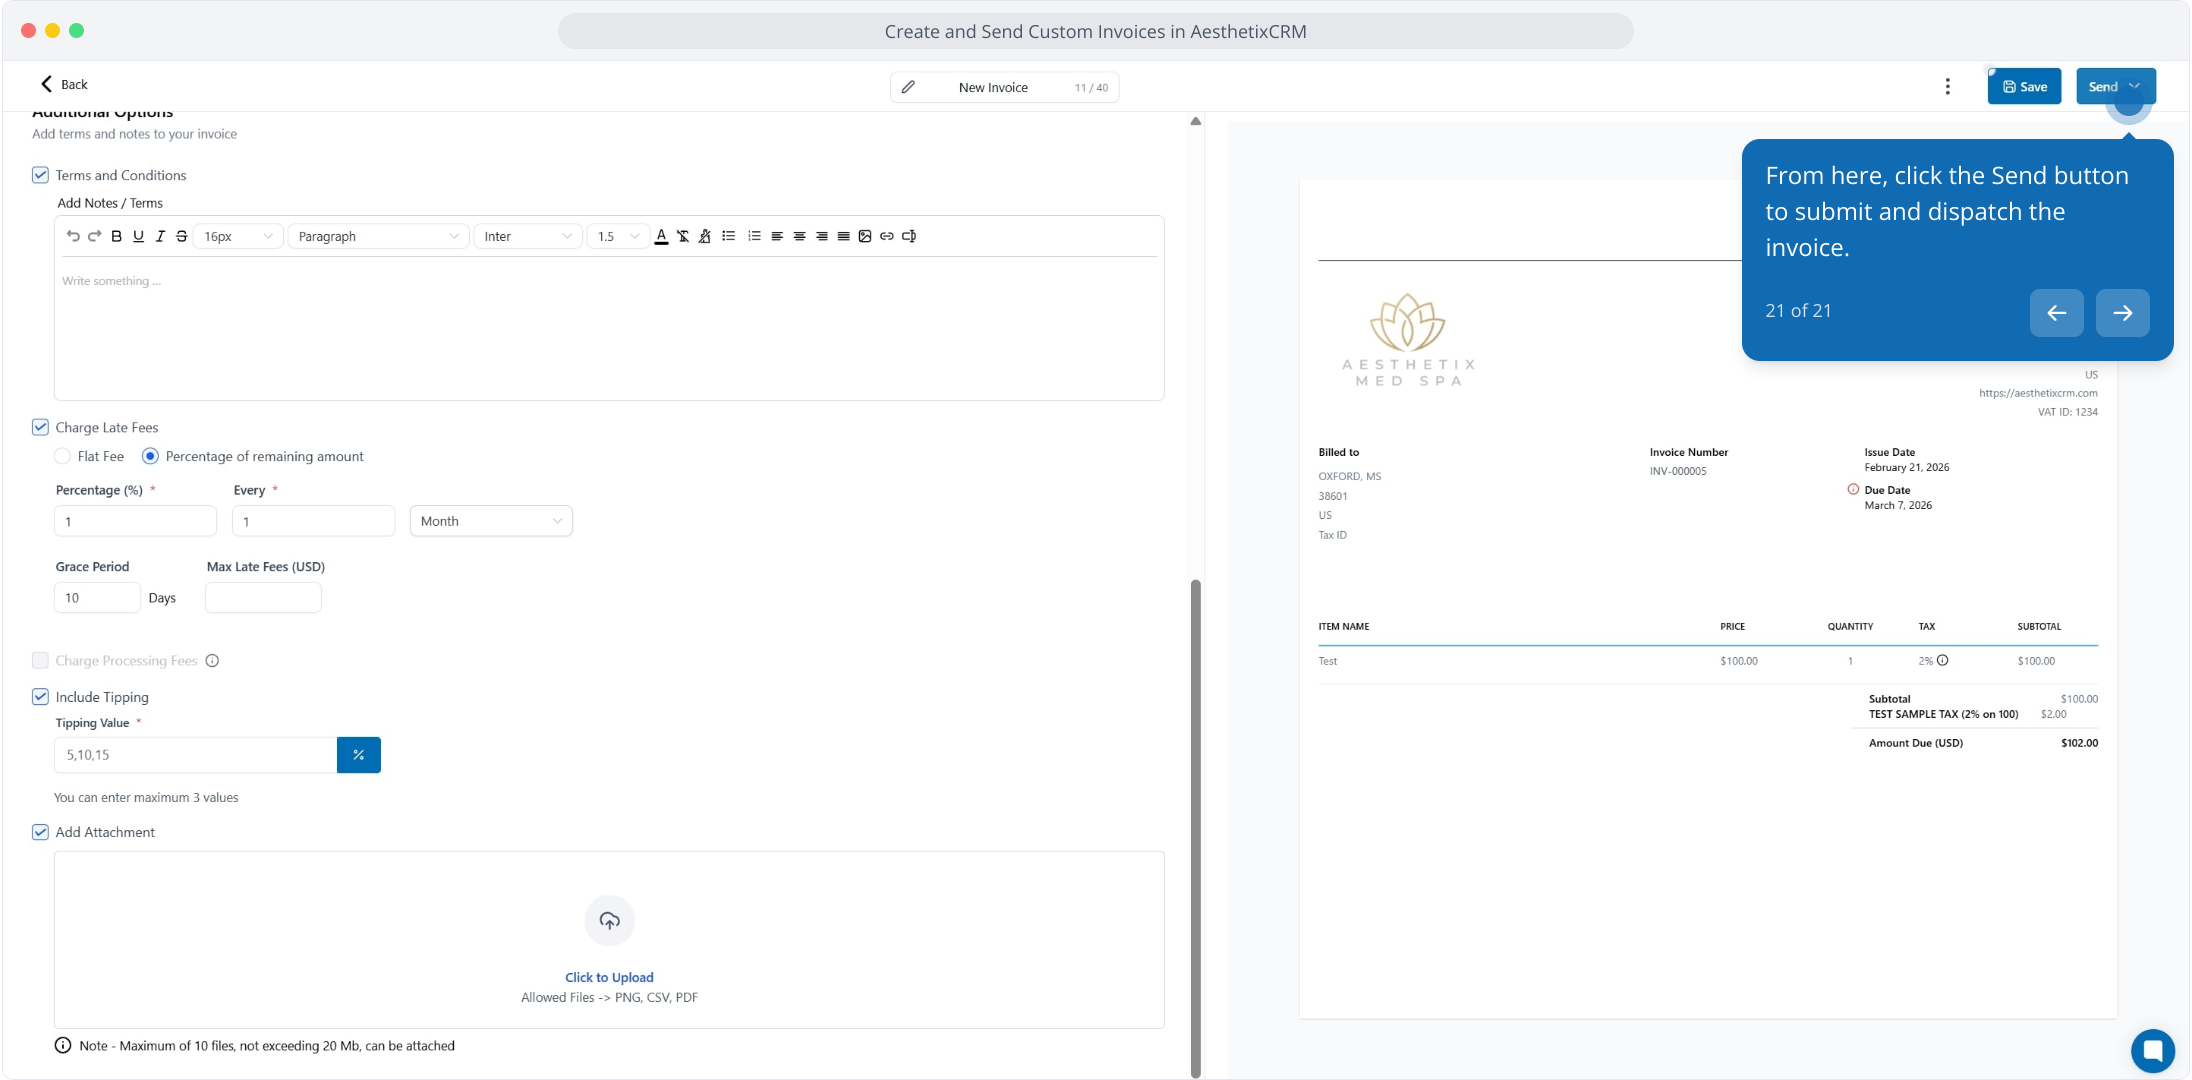This screenshot has height=1080, width=2192.
Task: Click the undo arrow in editor toolbar
Action: coord(73,236)
